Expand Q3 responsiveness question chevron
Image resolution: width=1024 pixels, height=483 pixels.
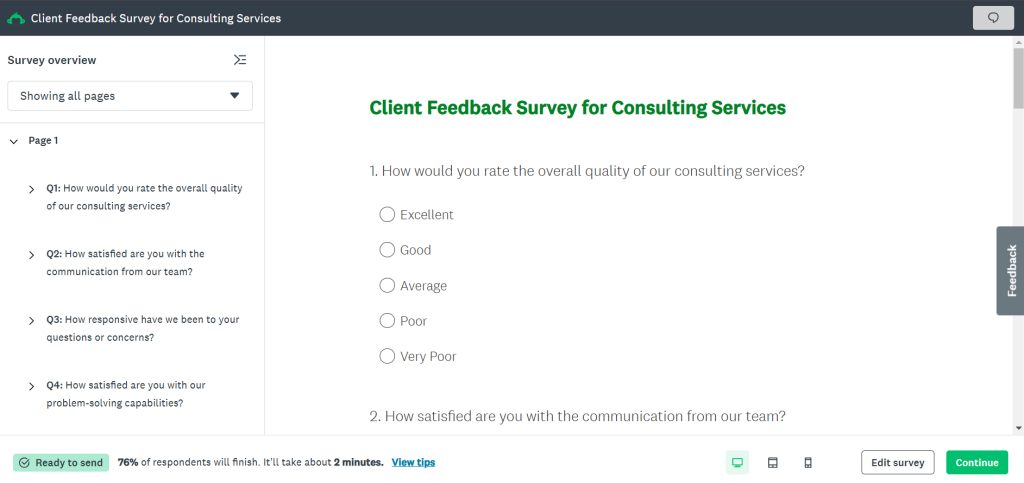pyautogui.click(x=32, y=321)
